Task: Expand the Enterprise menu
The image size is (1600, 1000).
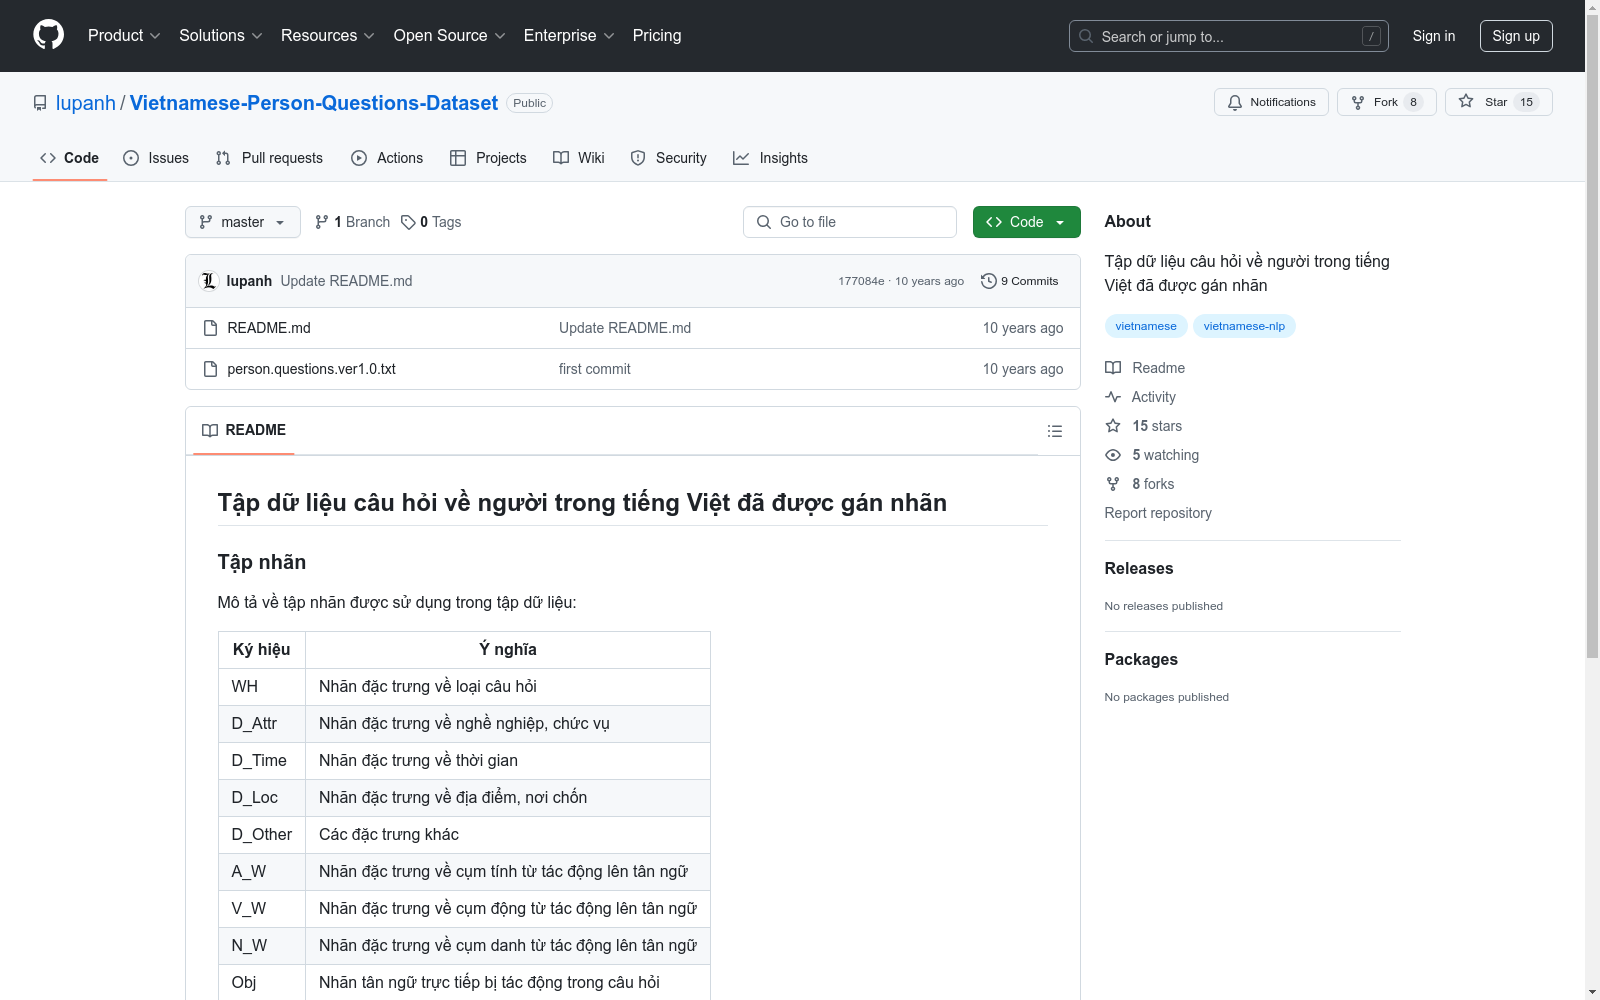Action: (x=569, y=36)
